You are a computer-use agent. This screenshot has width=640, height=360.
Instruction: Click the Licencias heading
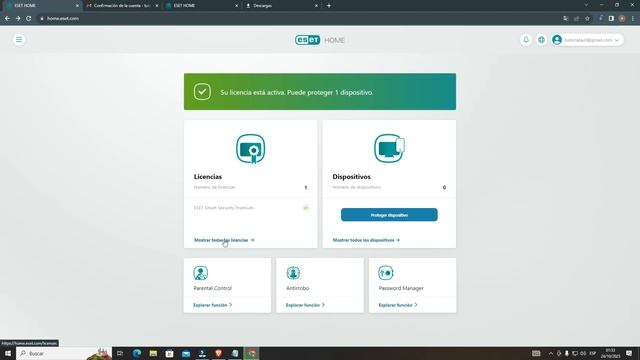208,177
